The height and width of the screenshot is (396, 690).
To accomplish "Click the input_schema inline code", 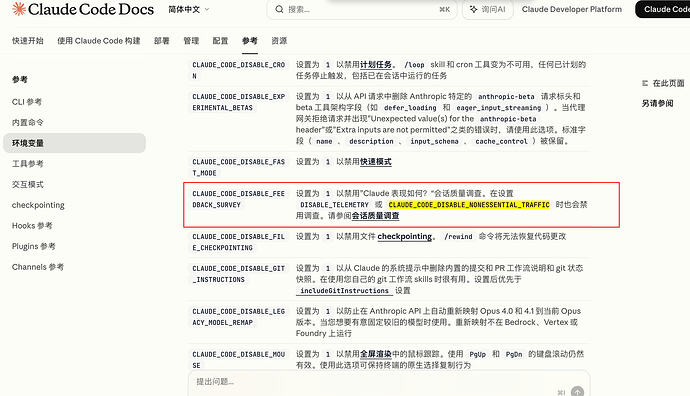I will click(x=434, y=141).
